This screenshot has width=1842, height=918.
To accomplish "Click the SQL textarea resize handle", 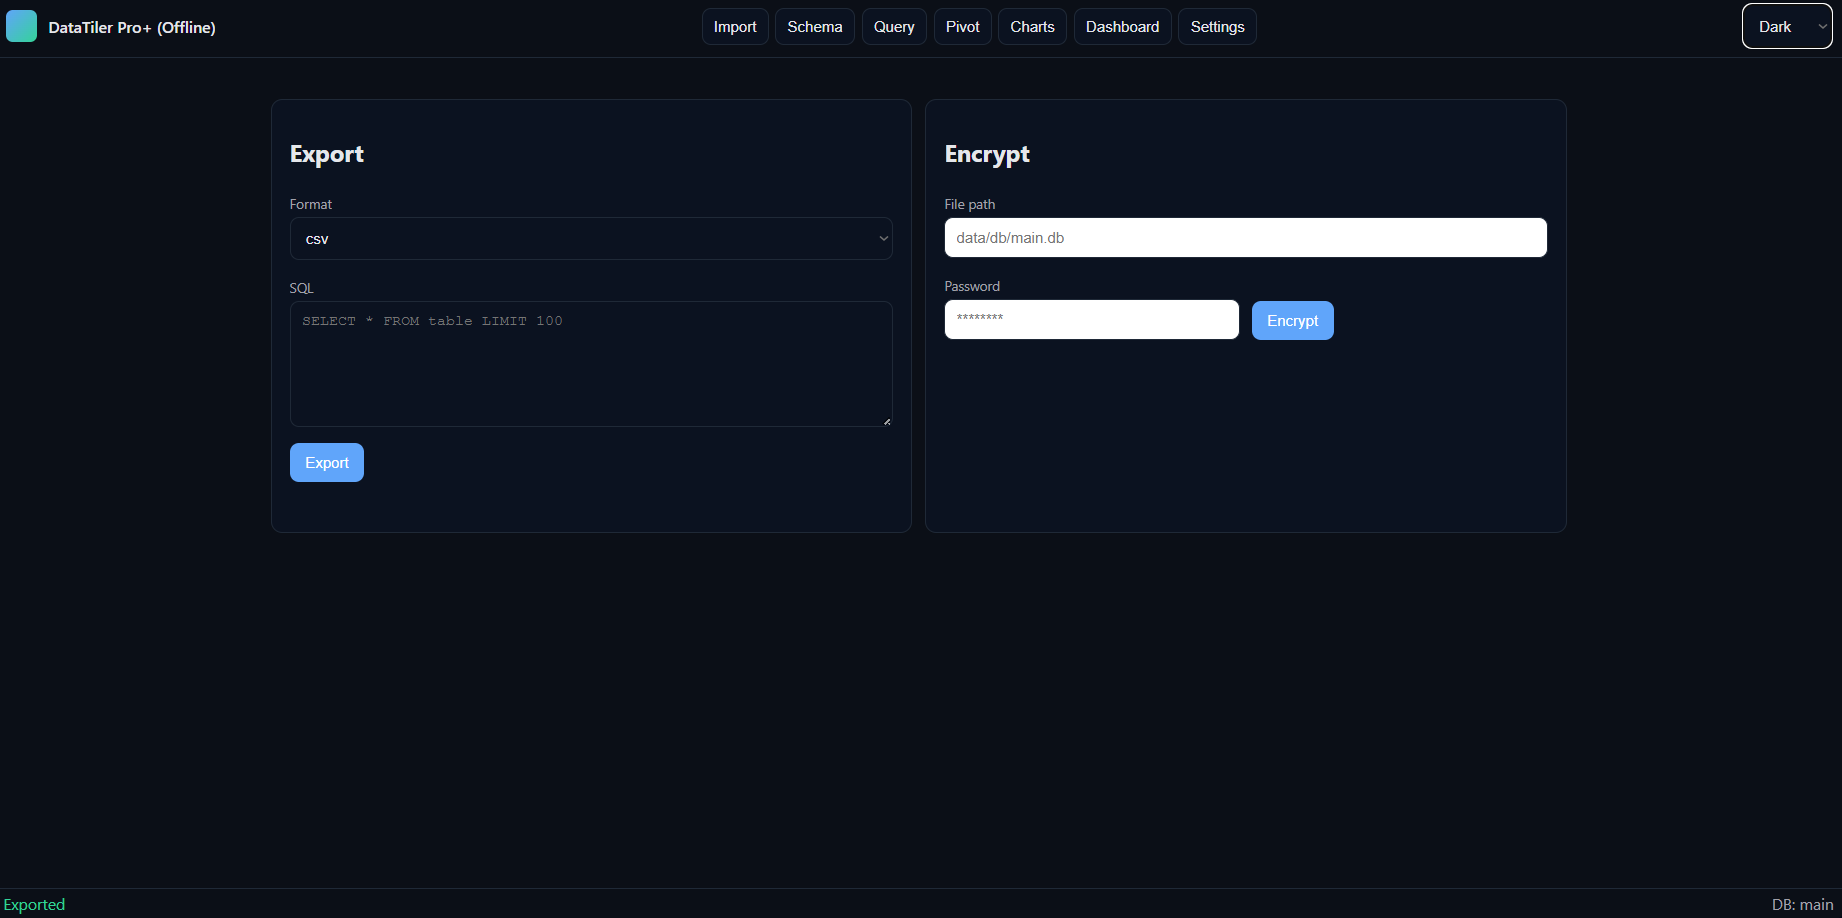I will [x=886, y=421].
